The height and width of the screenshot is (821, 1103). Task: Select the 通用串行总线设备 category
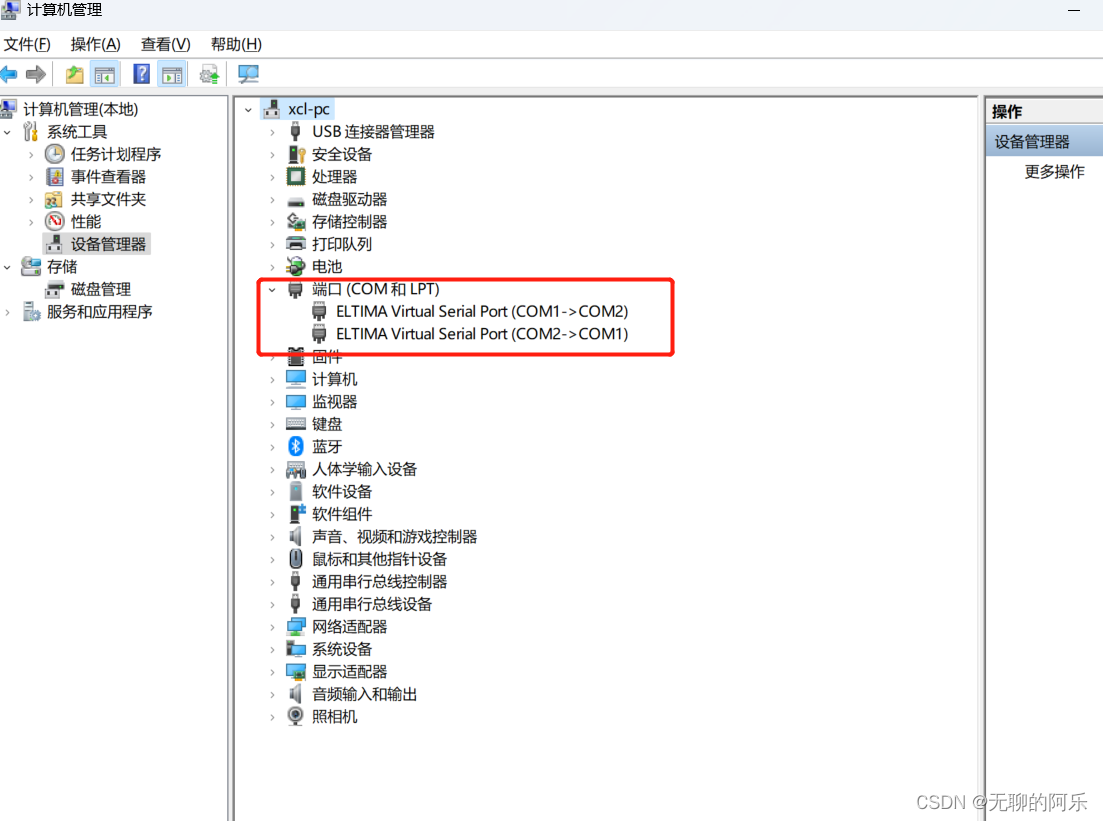[371, 604]
